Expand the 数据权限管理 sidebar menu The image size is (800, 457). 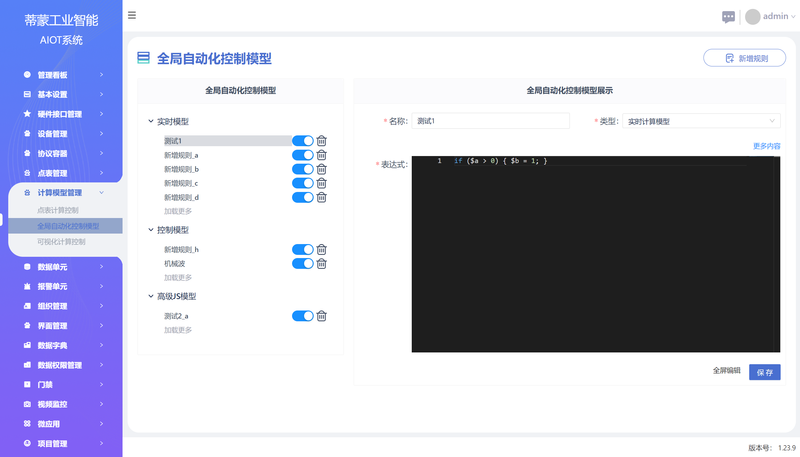(101, 365)
